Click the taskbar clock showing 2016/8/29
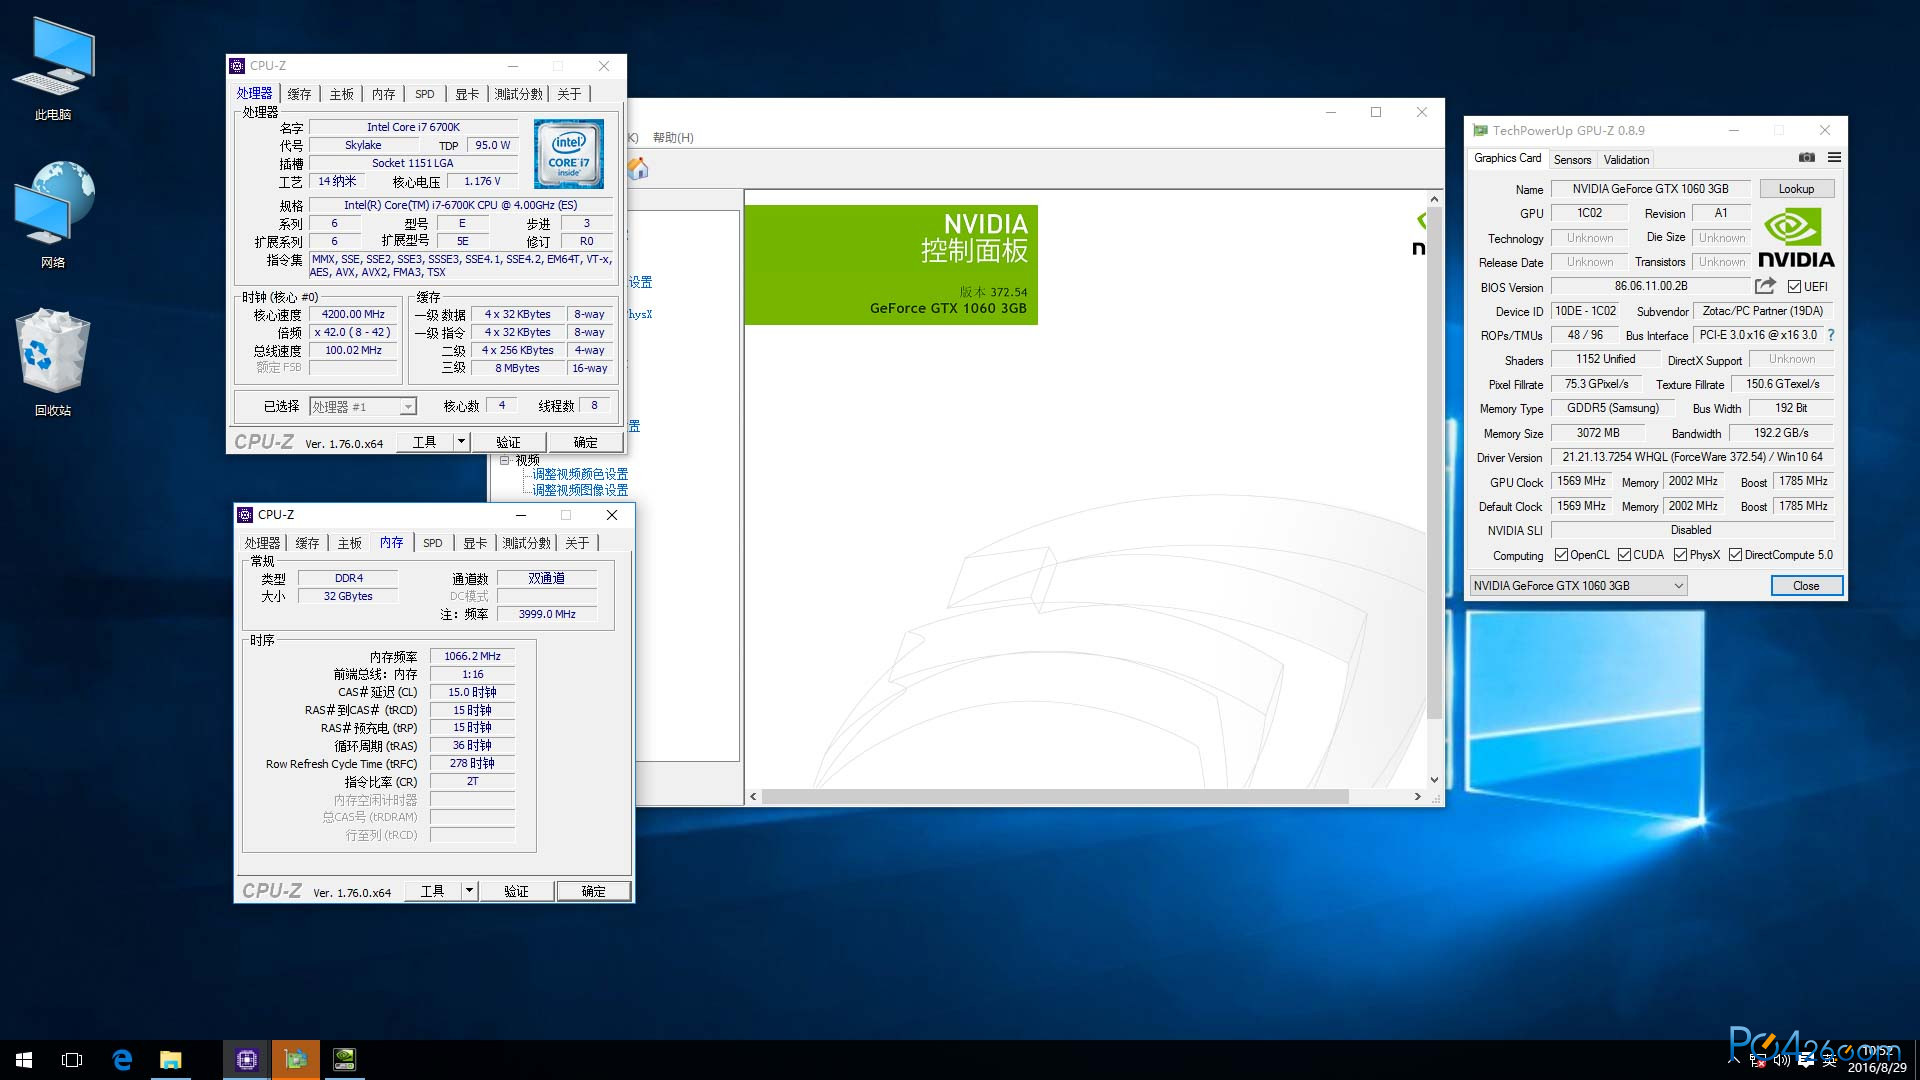Image resolution: width=1920 pixels, height=1080 pixels. tap(1877, 1060)
